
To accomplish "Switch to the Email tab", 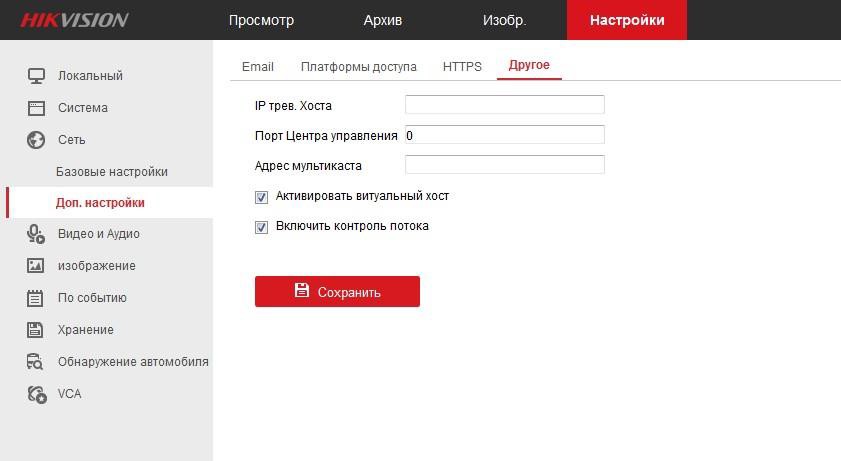I will coord(257,66).
